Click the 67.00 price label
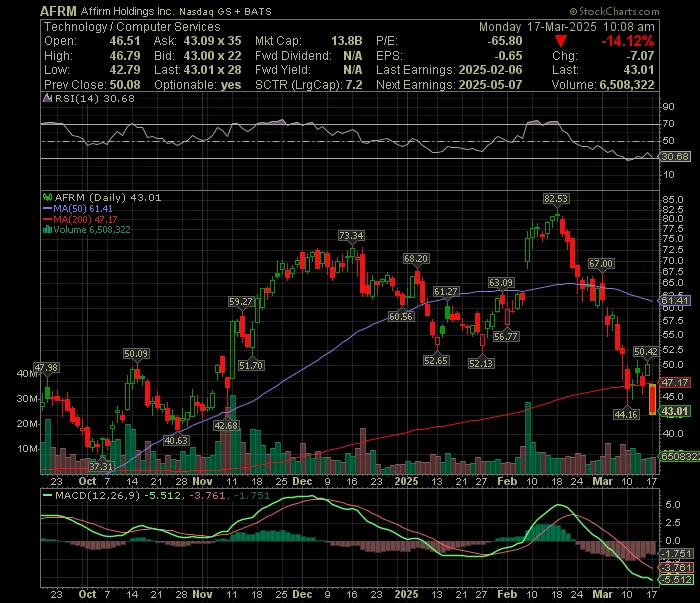 600,264
